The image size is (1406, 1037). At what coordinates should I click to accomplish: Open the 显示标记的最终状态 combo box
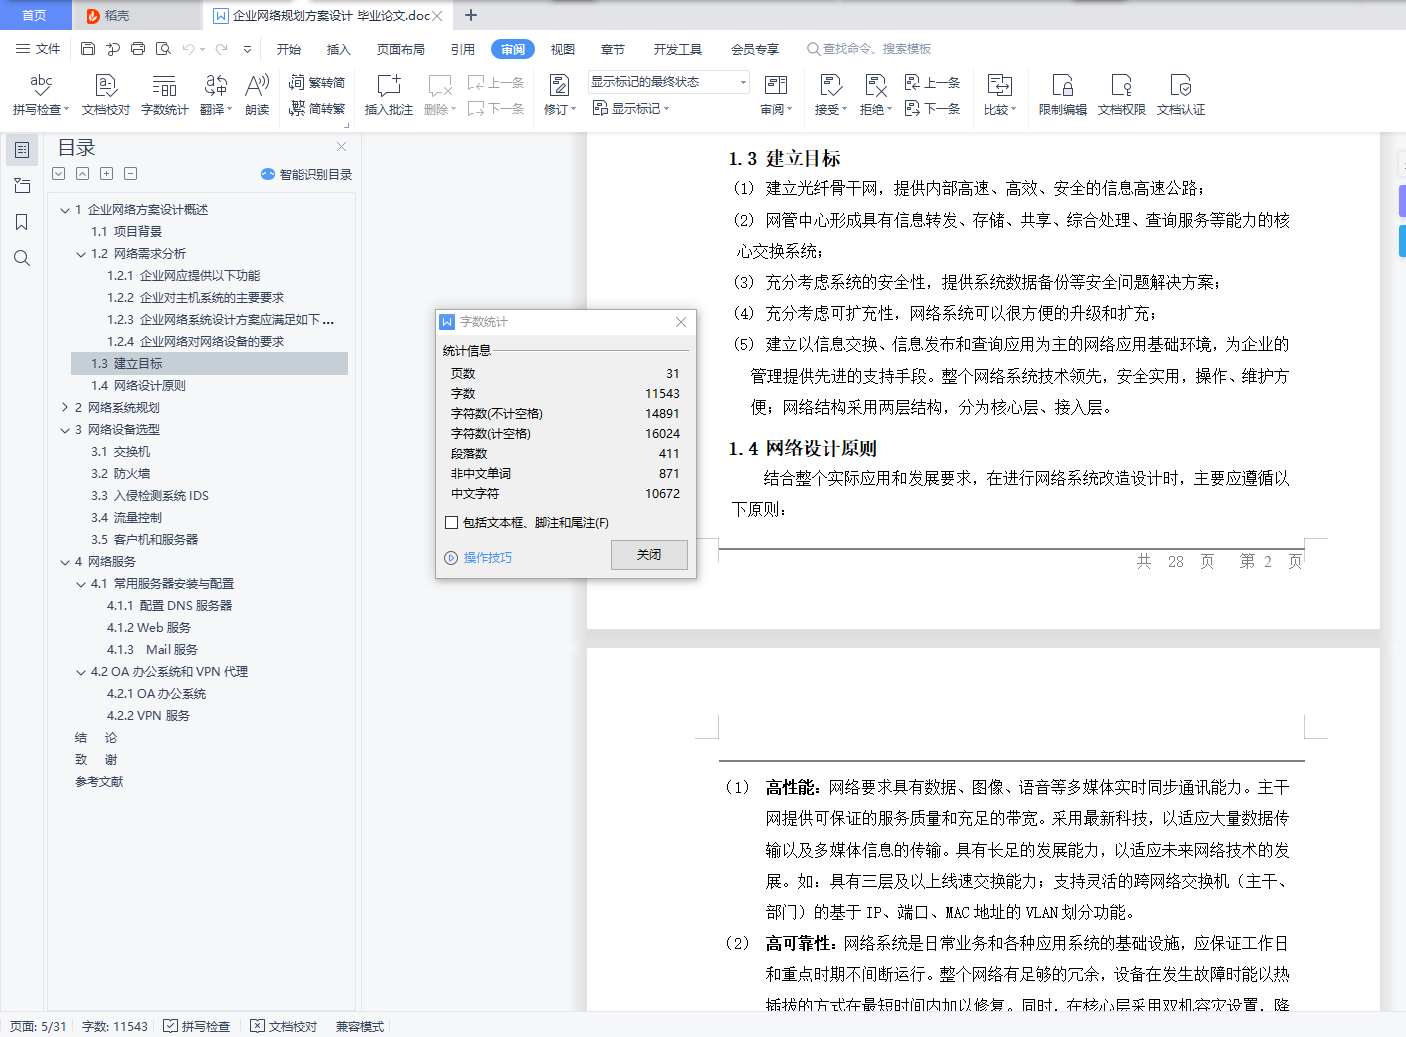click(x=669, y=82)
